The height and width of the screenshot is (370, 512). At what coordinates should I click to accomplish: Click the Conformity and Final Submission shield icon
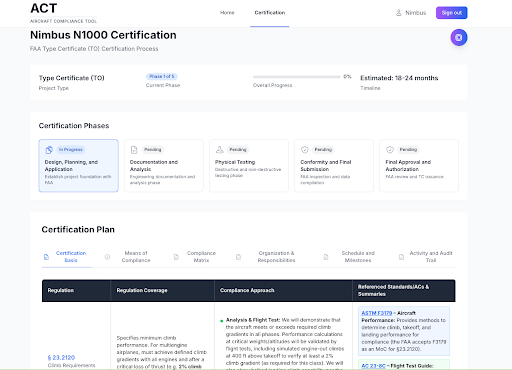pyautogui.click(x=305, y=150)
